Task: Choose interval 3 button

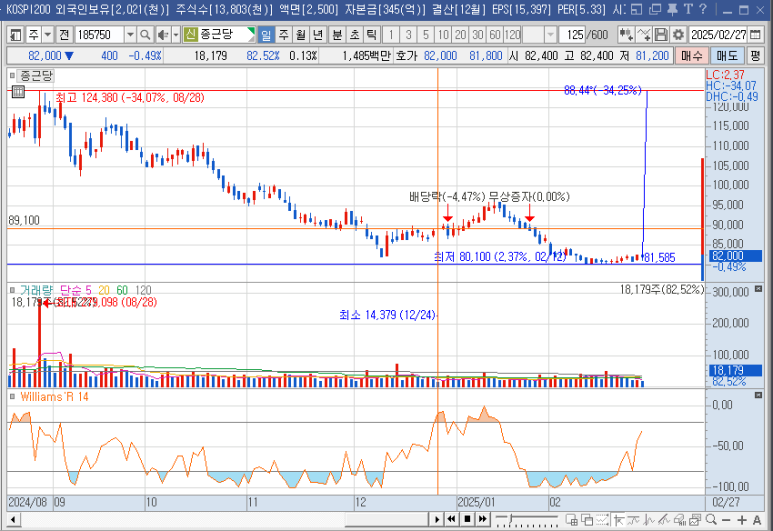Action: click(x=408, y=35)
